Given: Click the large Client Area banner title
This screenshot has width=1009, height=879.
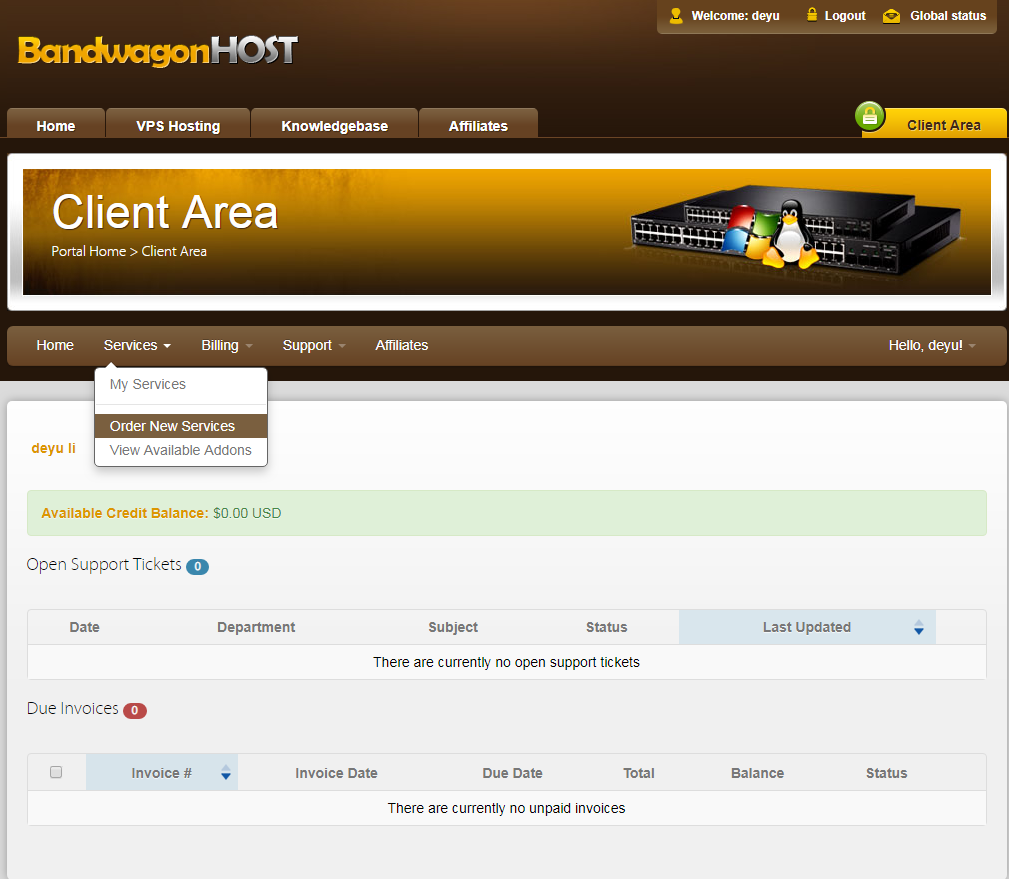Looking at the screenshot, I should point(165,212).
